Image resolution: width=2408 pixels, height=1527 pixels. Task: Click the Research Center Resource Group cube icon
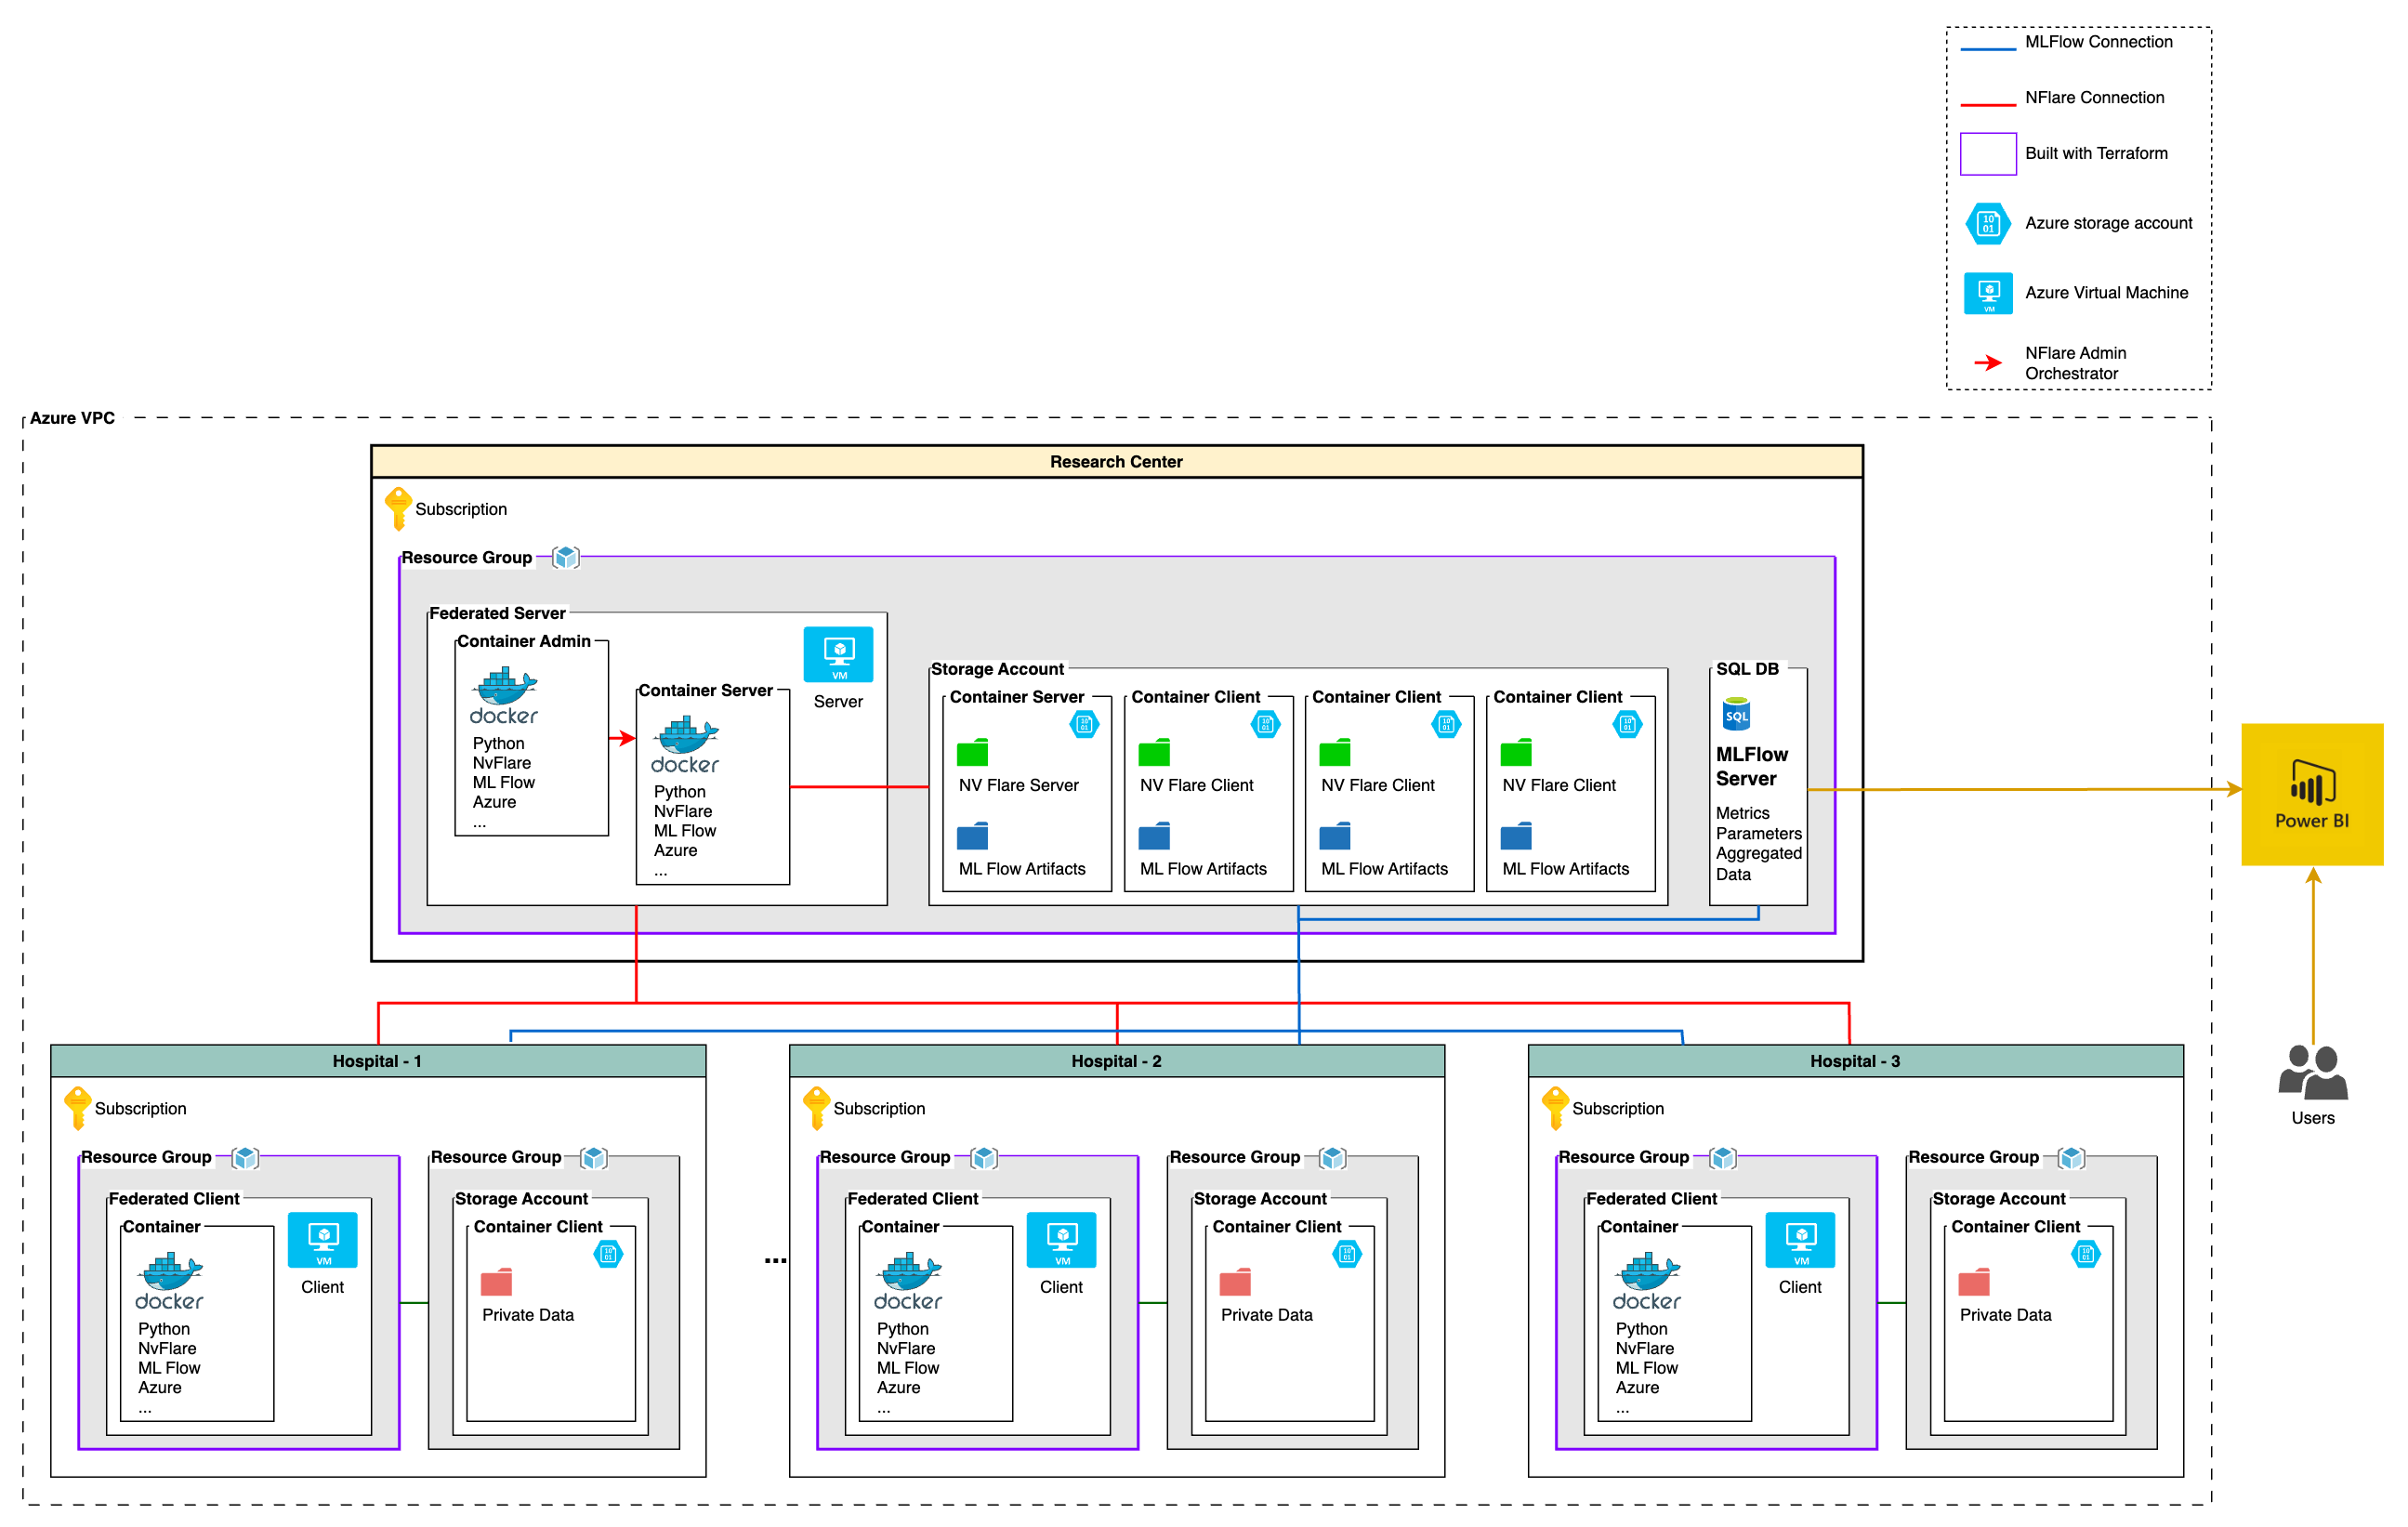tap(565, 557)
